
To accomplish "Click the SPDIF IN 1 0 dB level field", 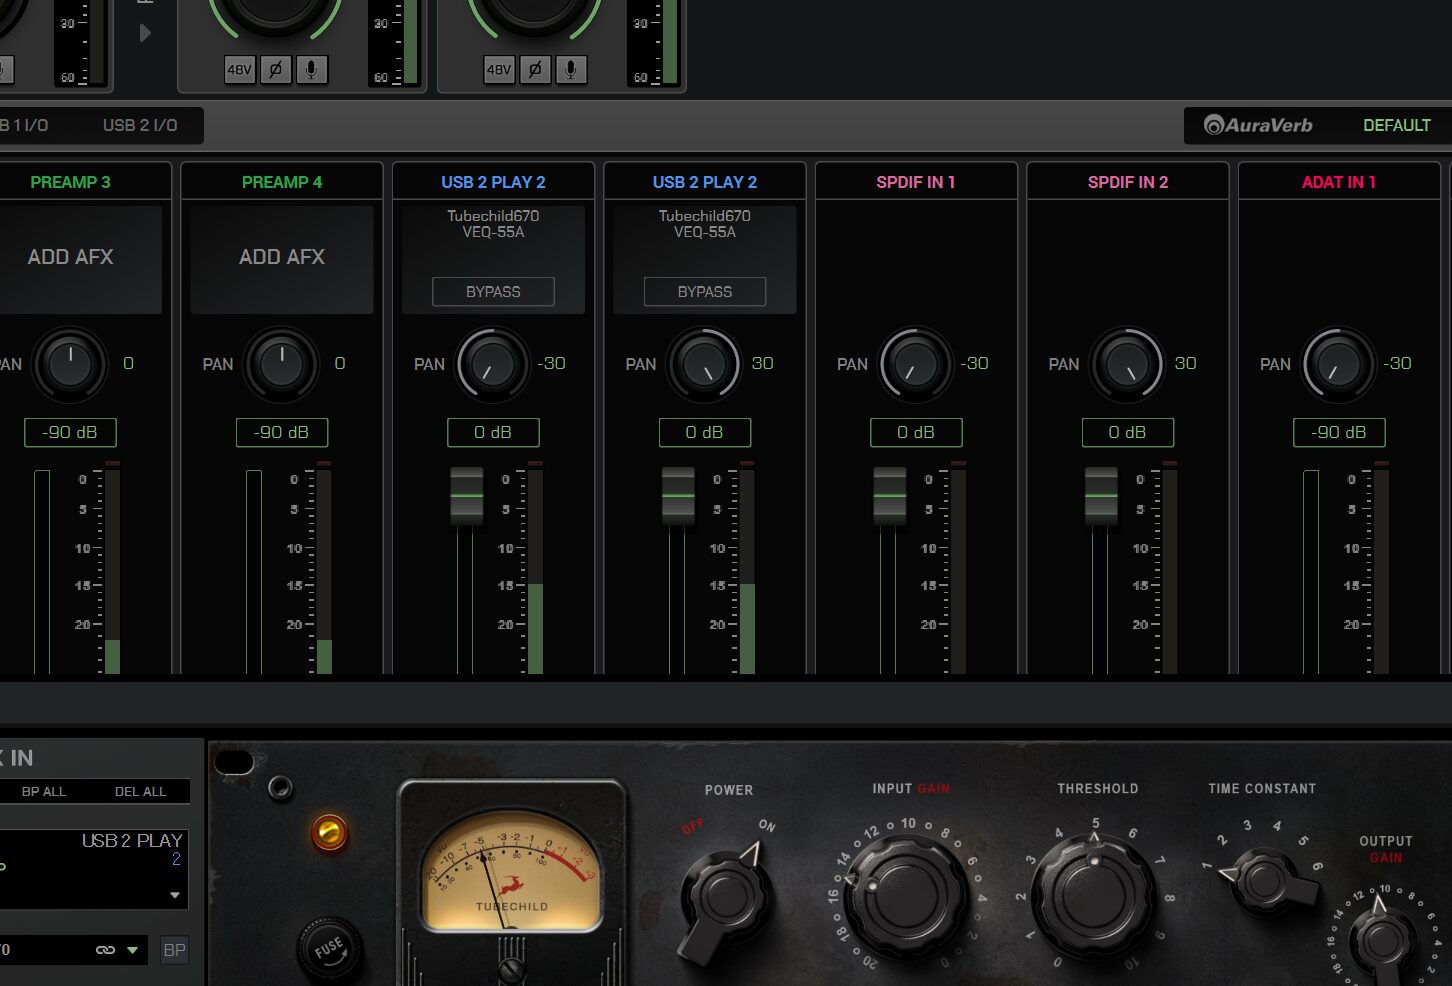I will (x=916, y=432).
